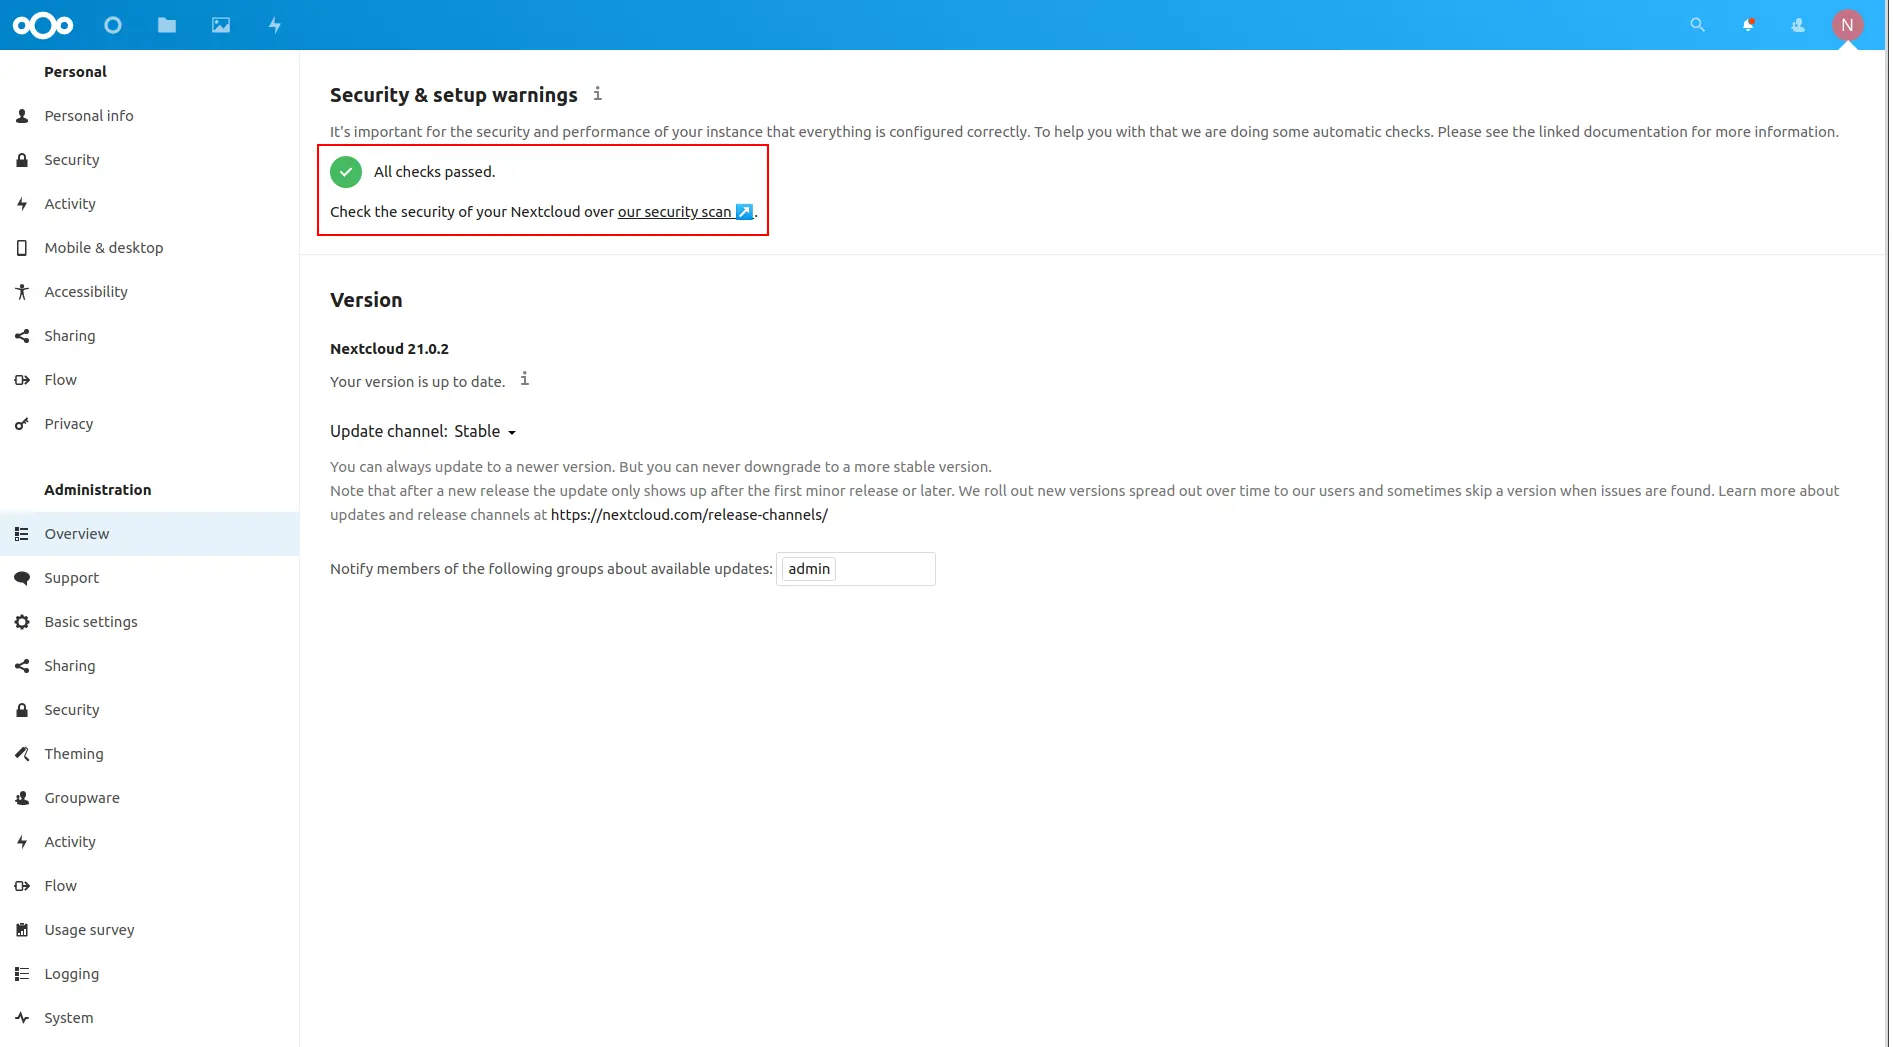
Task: Open Personal info settings
Action: click(150, 116)
